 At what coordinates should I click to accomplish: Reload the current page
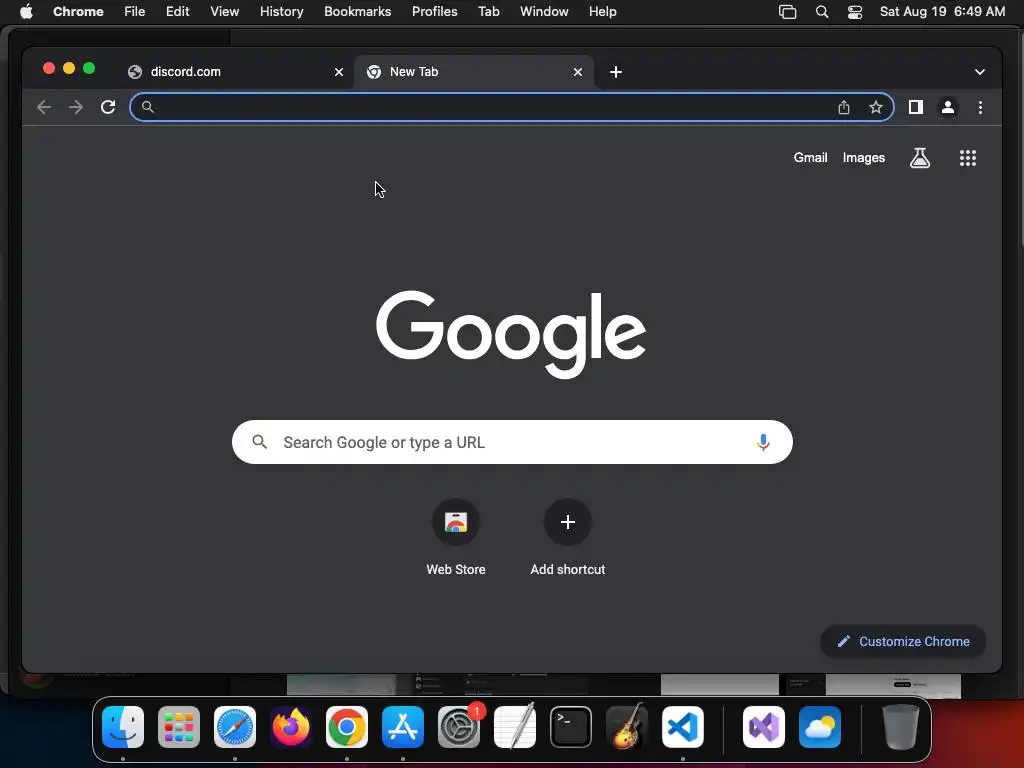tap(108, 107)
